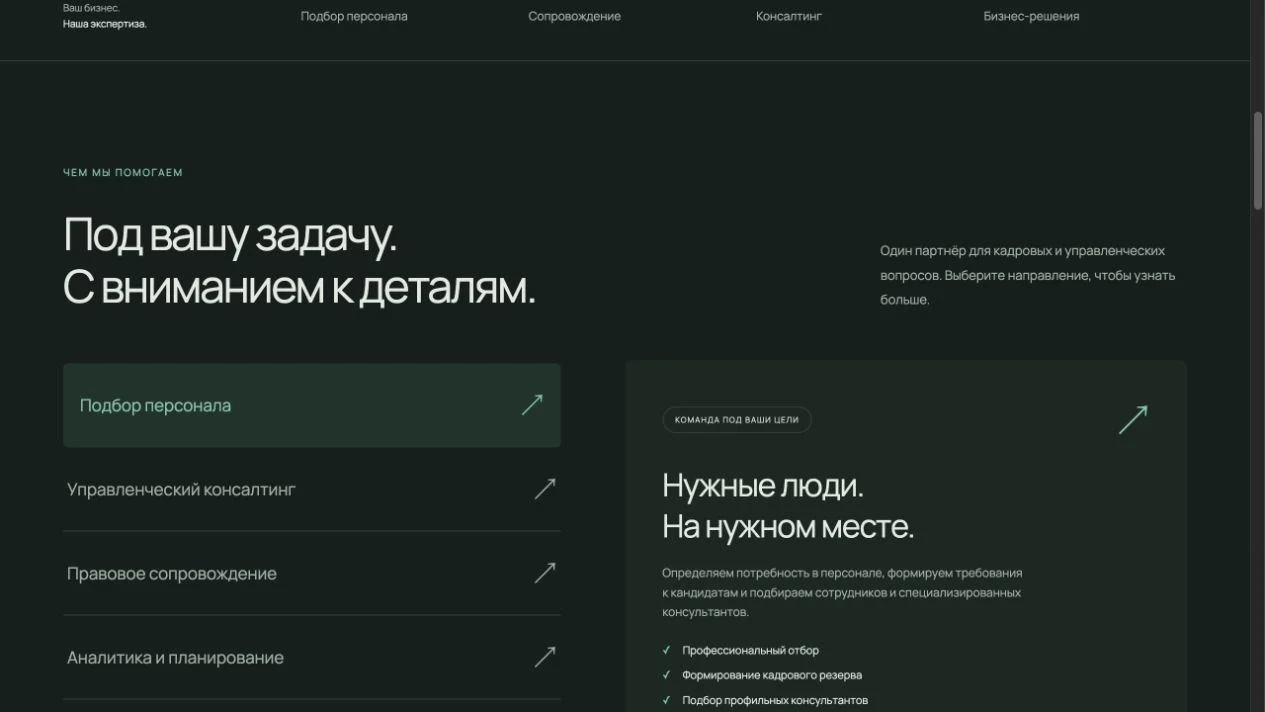Select the Аналитика и планирование service row

point(312,657)
